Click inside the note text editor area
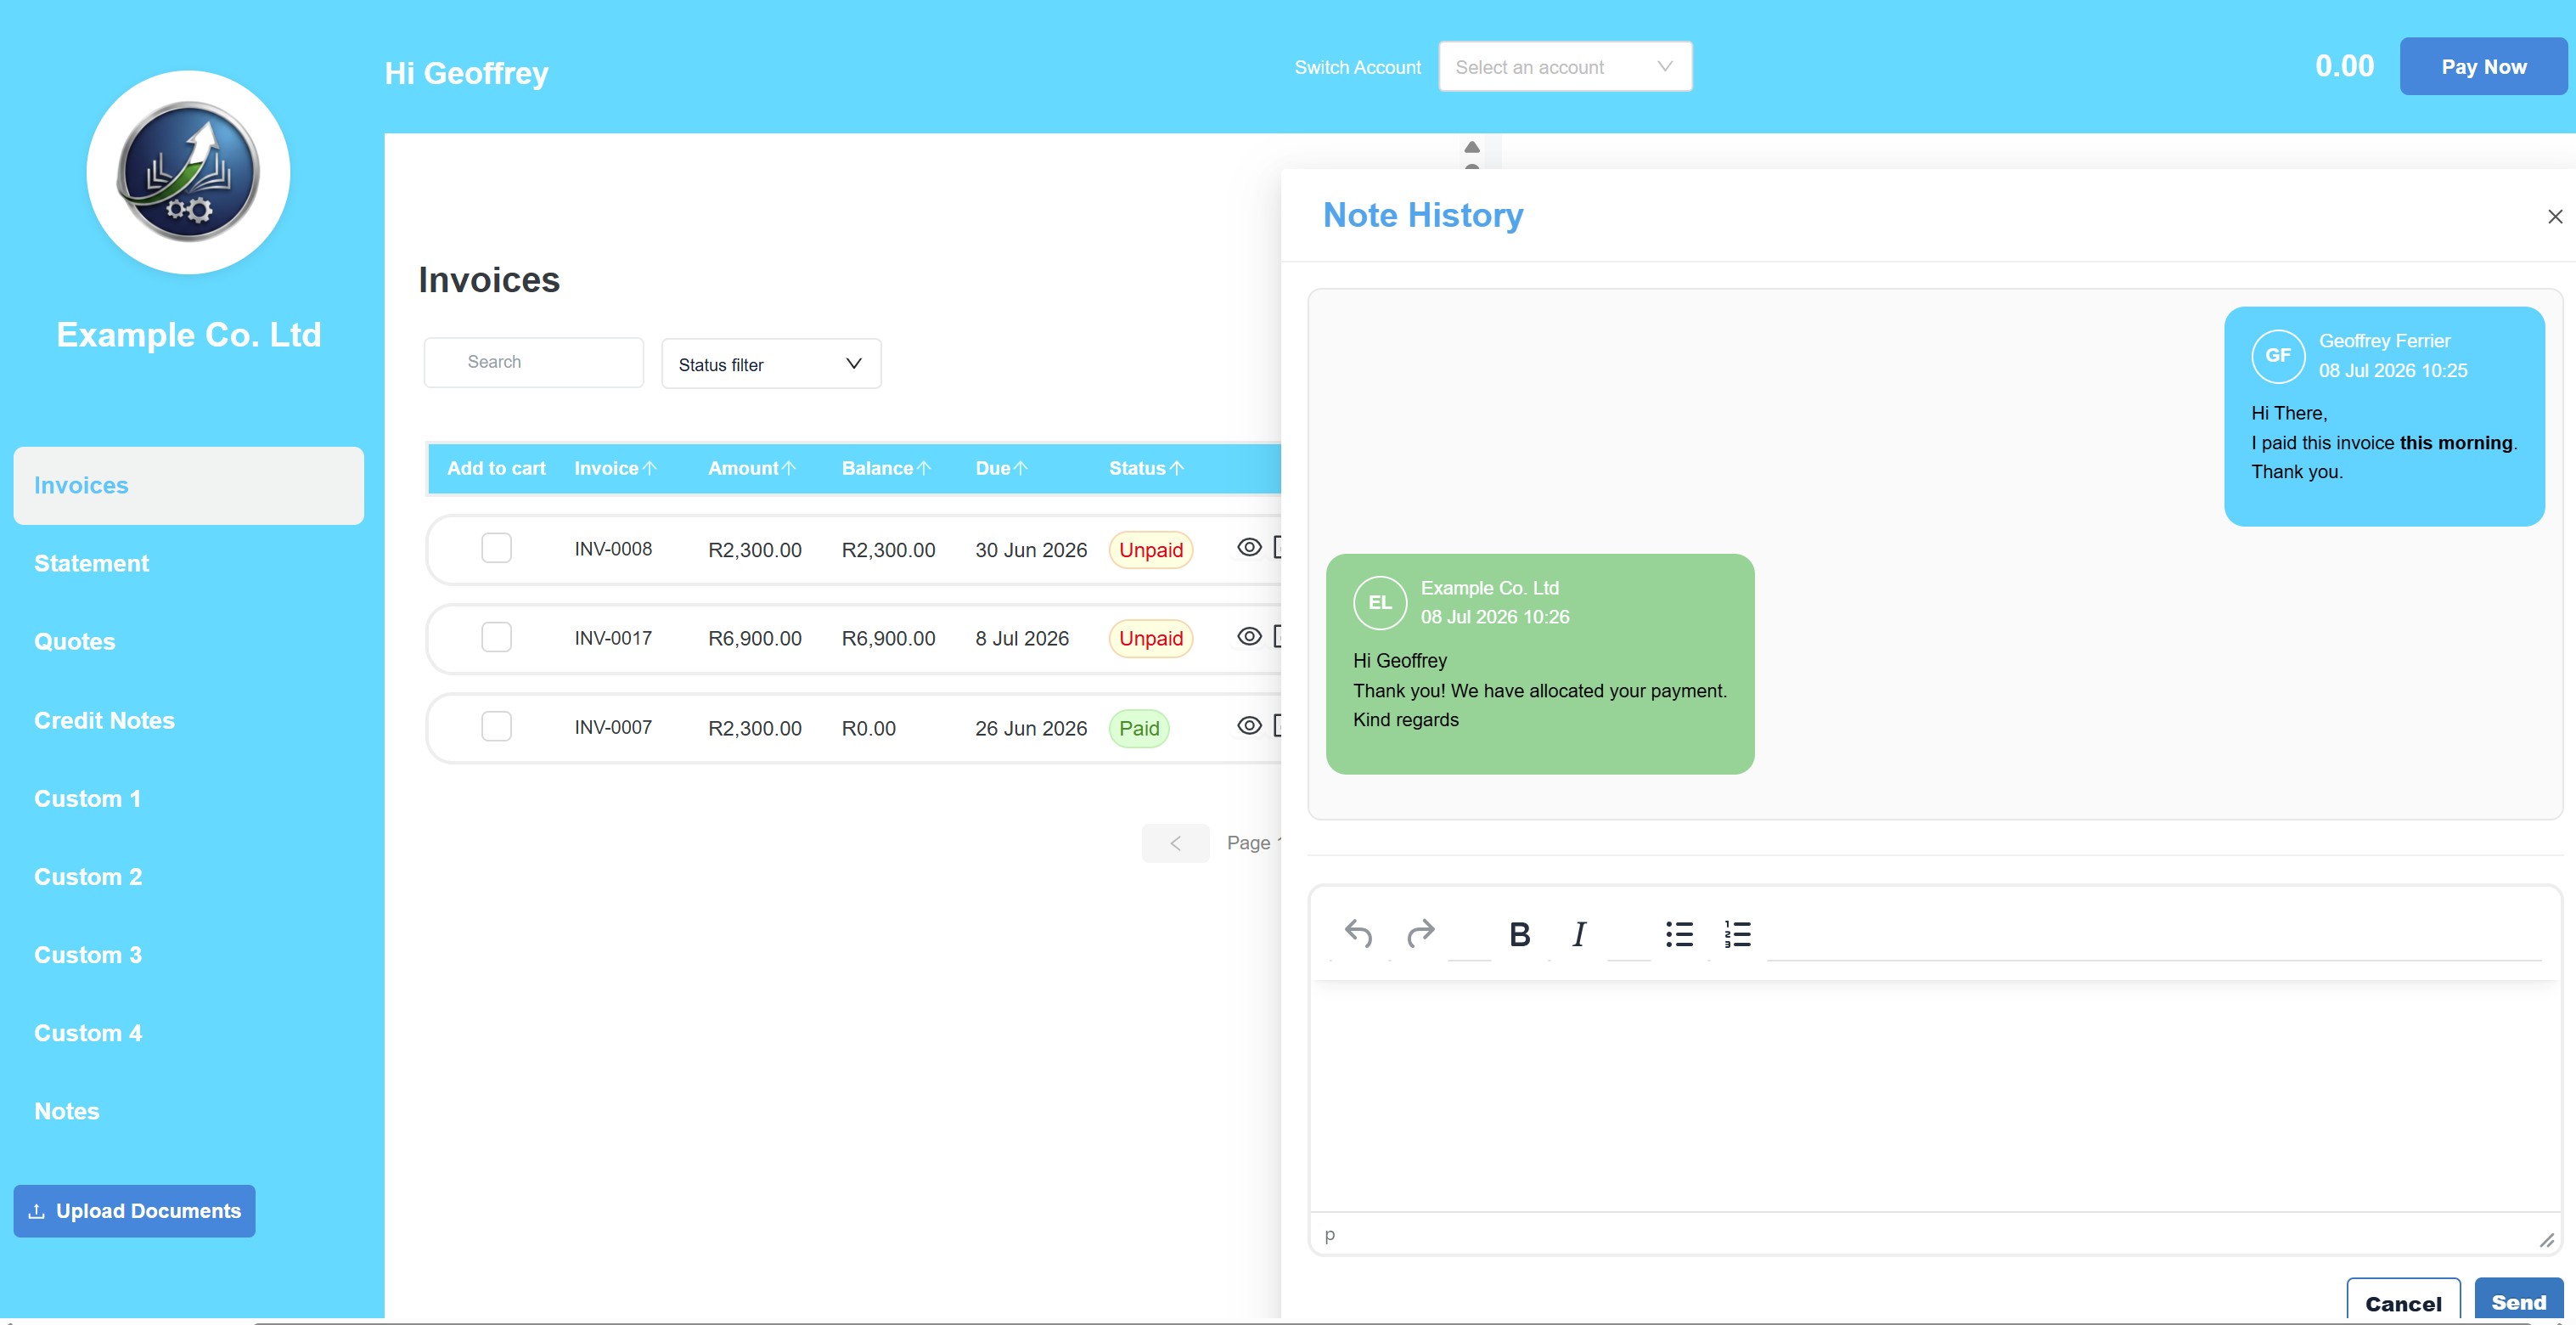 (1934, 1095)
